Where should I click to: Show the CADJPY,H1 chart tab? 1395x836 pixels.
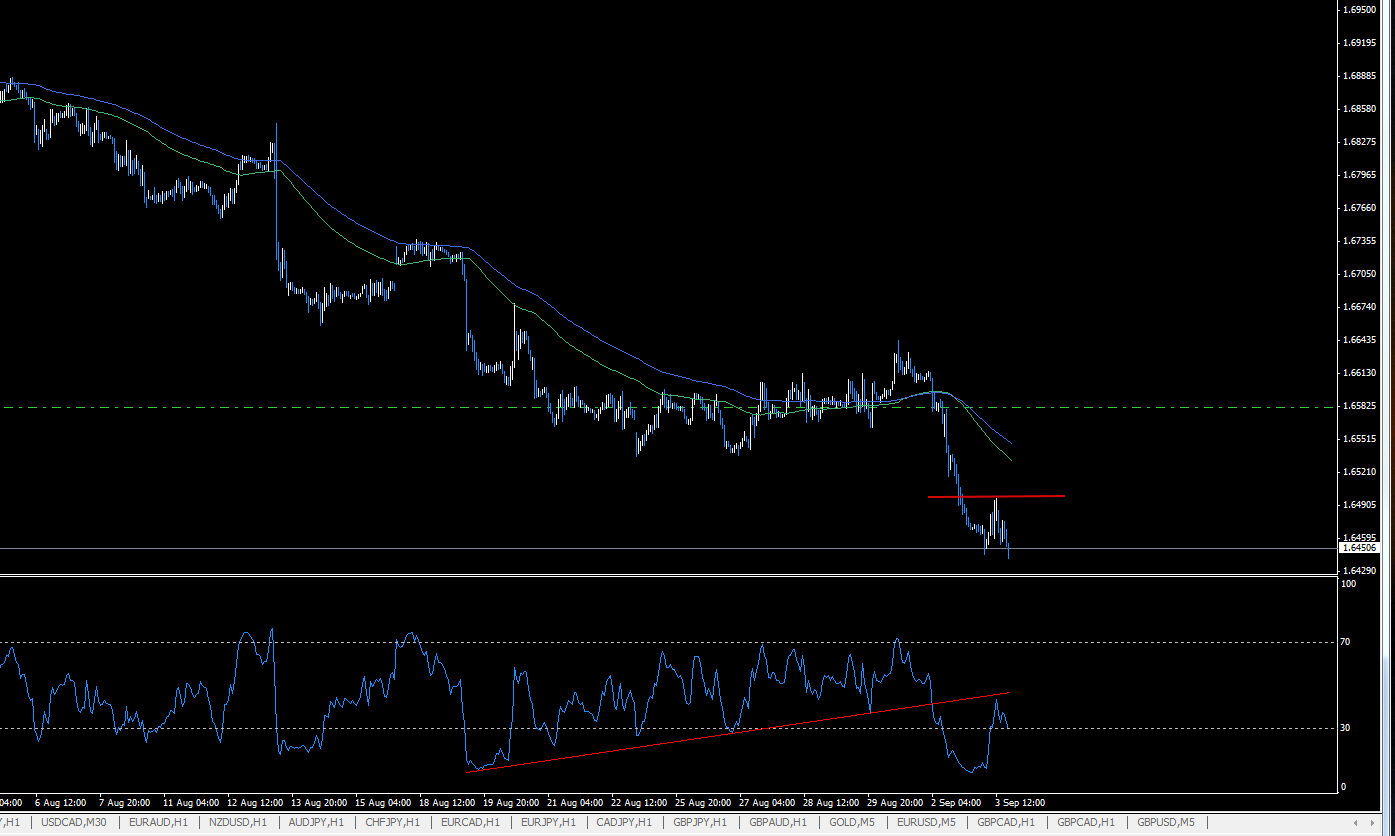coord(624,822)
